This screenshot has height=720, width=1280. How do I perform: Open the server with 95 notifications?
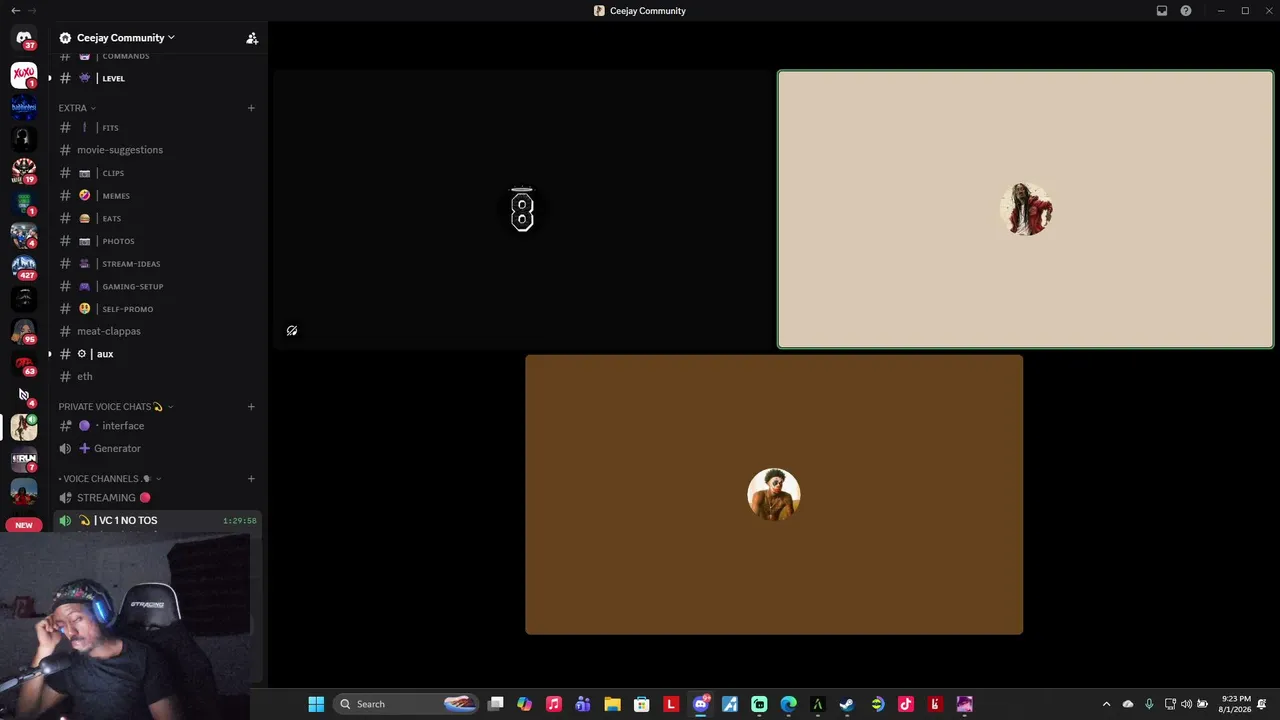coord(24,331)
